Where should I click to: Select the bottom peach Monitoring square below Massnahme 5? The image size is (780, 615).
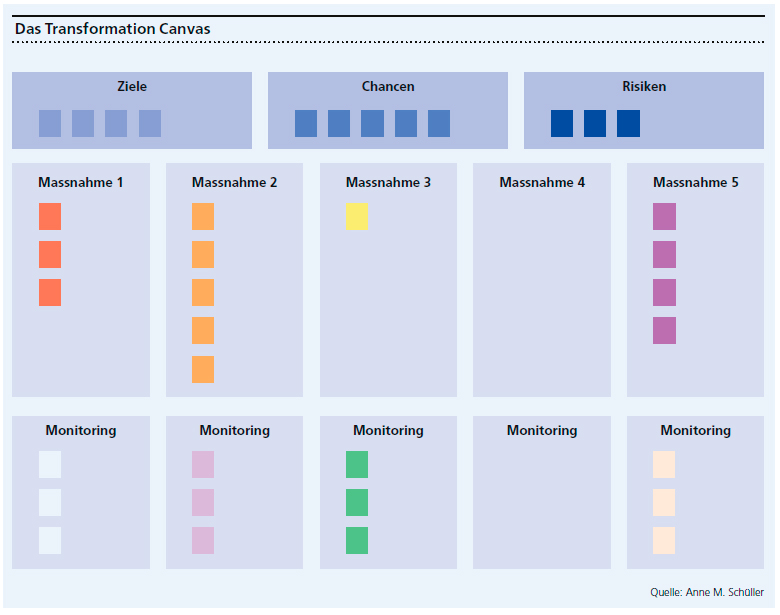coord(664,540)
